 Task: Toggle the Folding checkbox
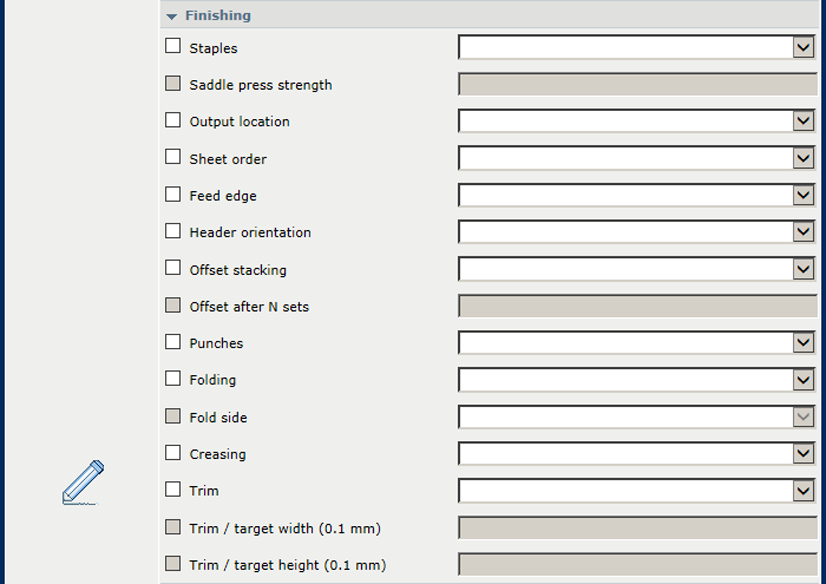pyautogui.click(x=173, y=379)
